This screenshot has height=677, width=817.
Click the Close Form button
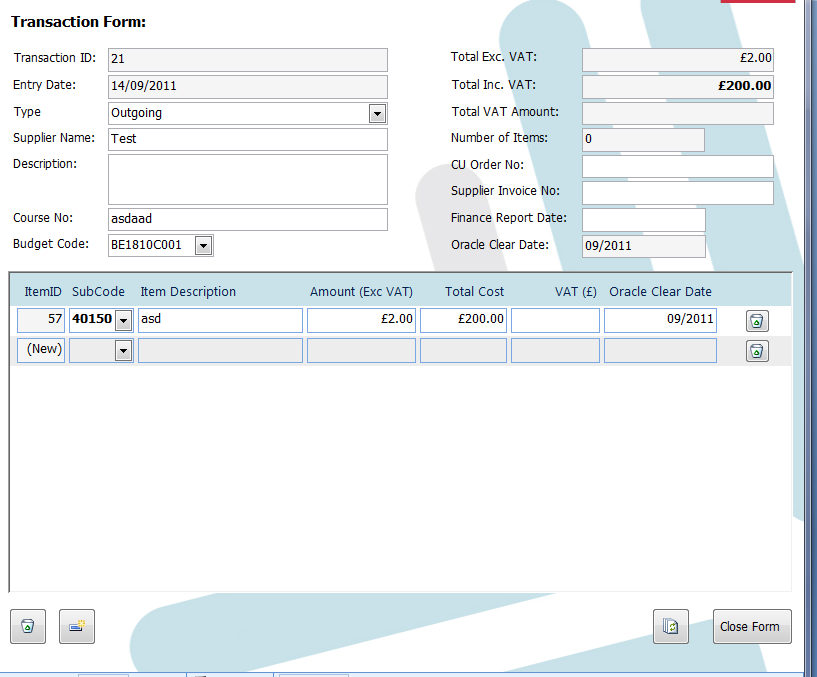(752, 626)
